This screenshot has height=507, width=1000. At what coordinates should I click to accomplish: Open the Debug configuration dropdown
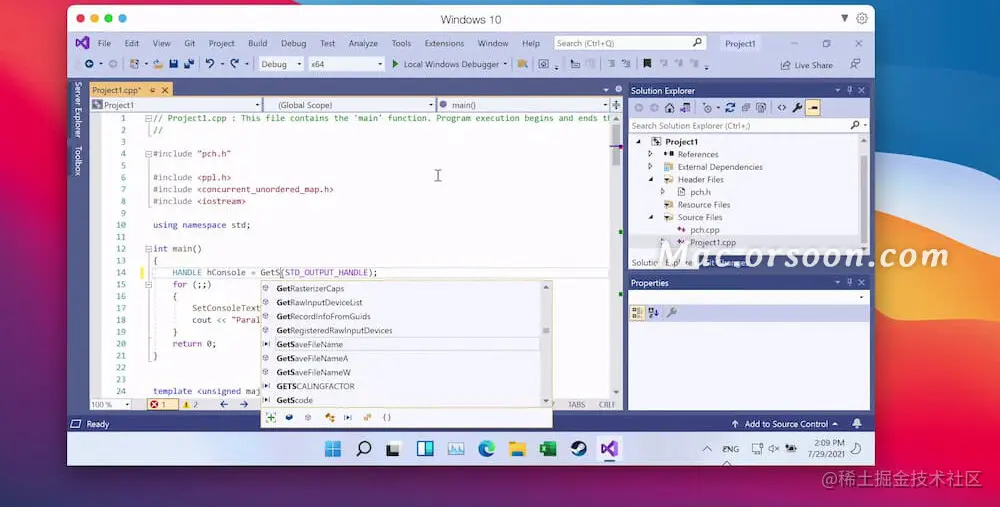[x=281, y=64]
